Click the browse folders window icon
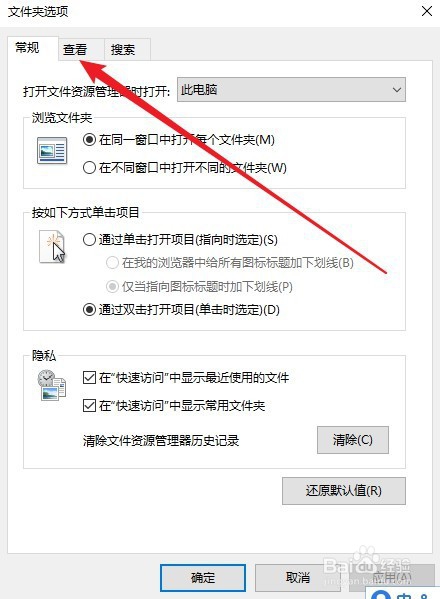The width and height of the screenshot is (440, 599). pos(52,151)
